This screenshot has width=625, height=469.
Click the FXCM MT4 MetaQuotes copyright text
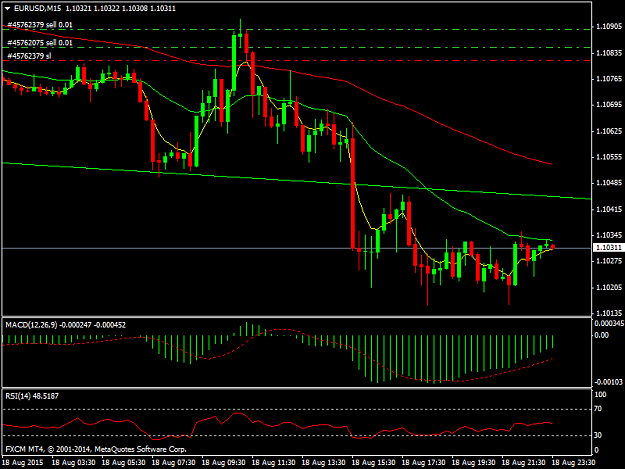click(96, 449)
